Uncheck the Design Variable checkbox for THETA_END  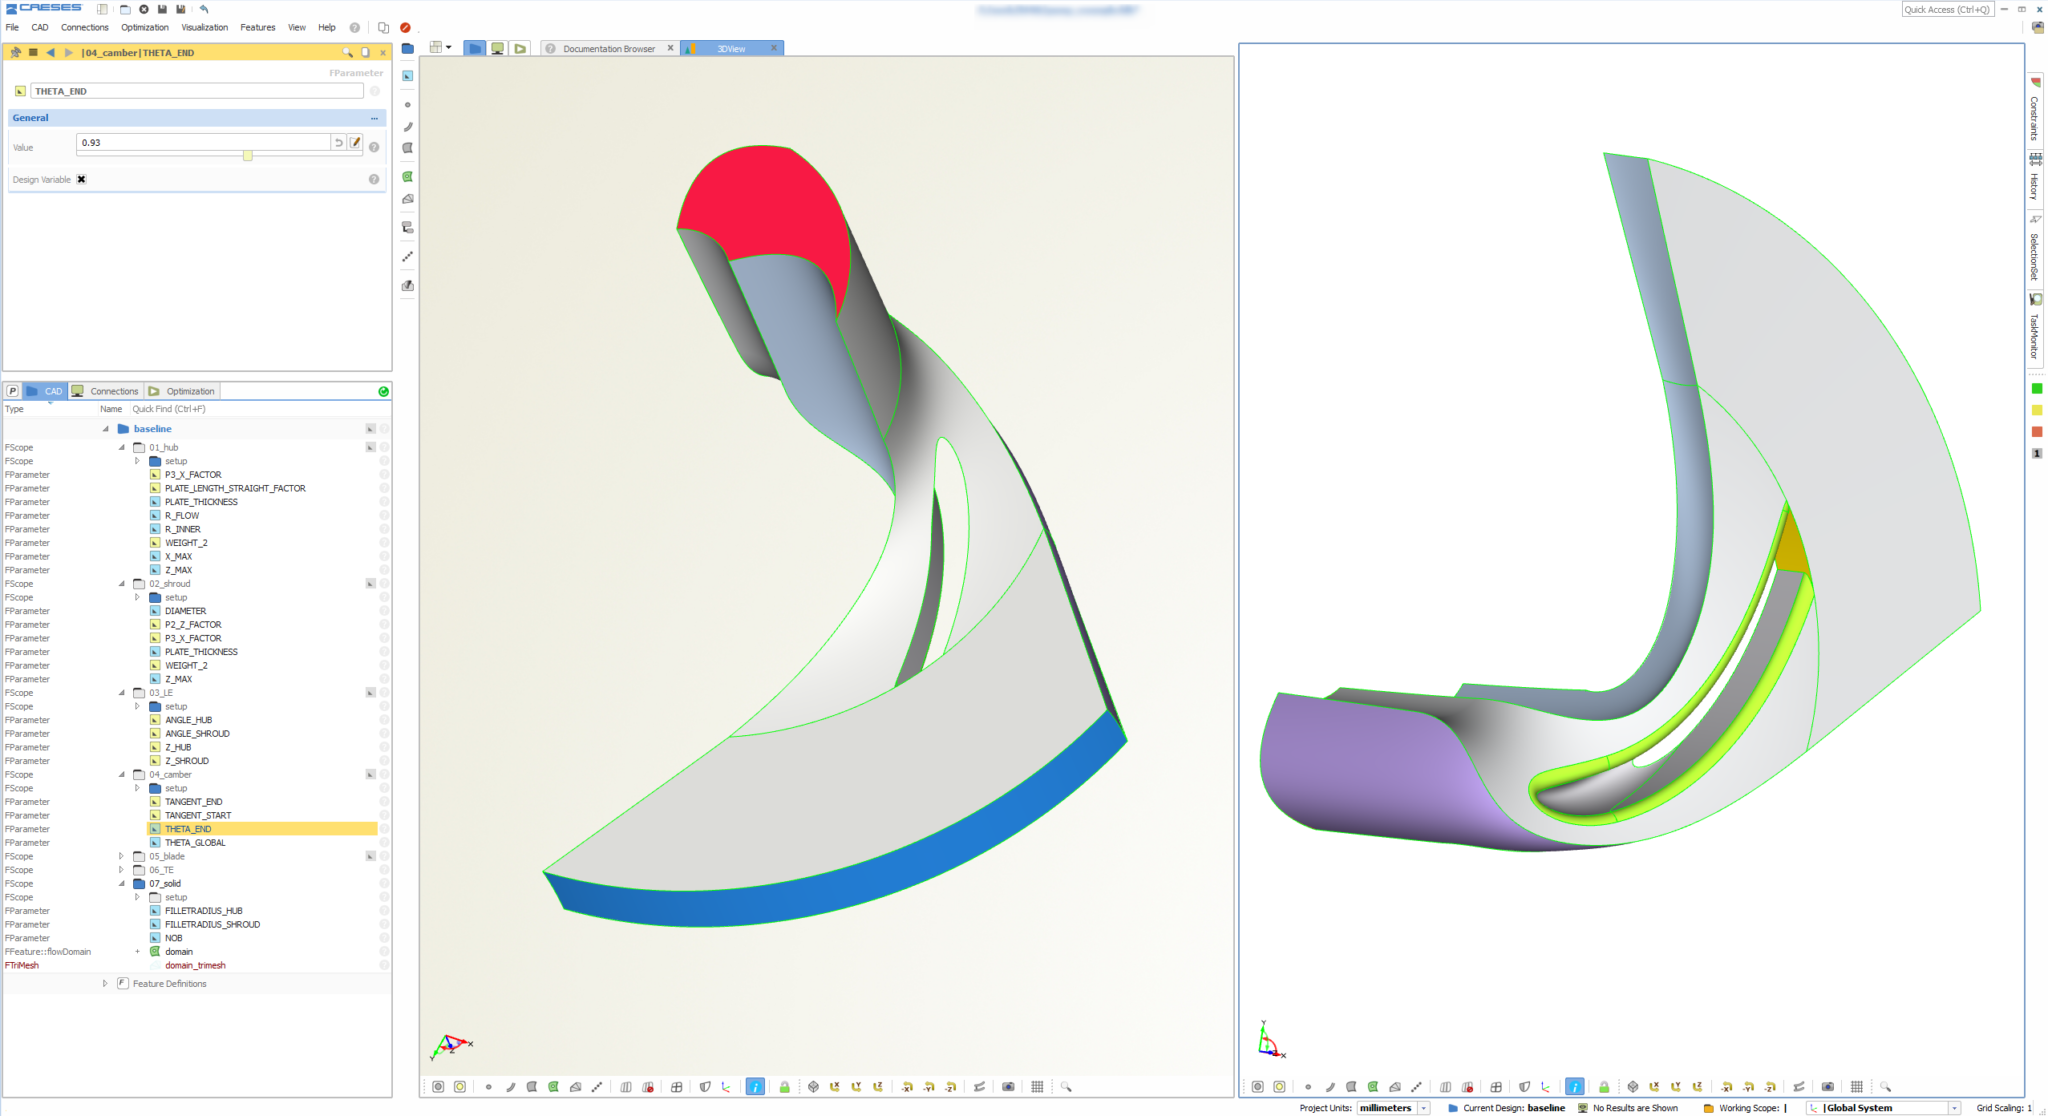coord(81,179)
